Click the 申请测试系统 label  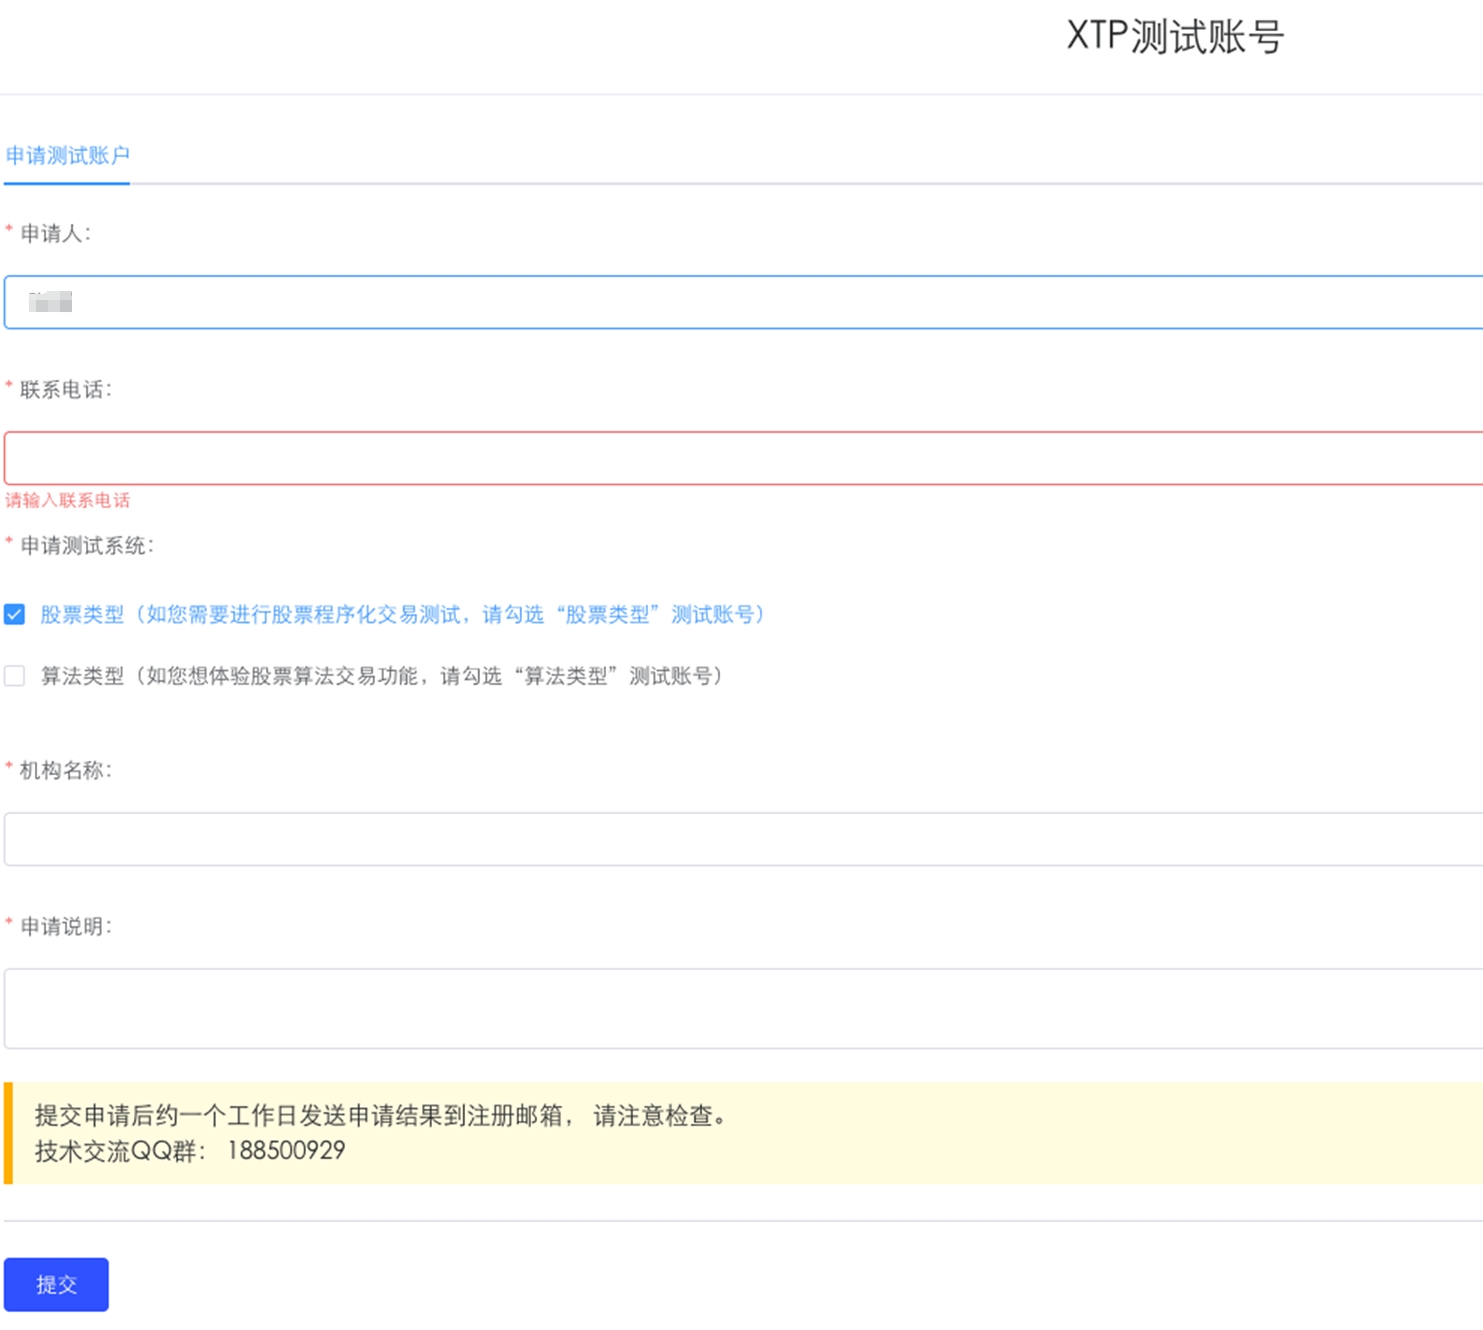pyautogui.click(x=87, y=545)
